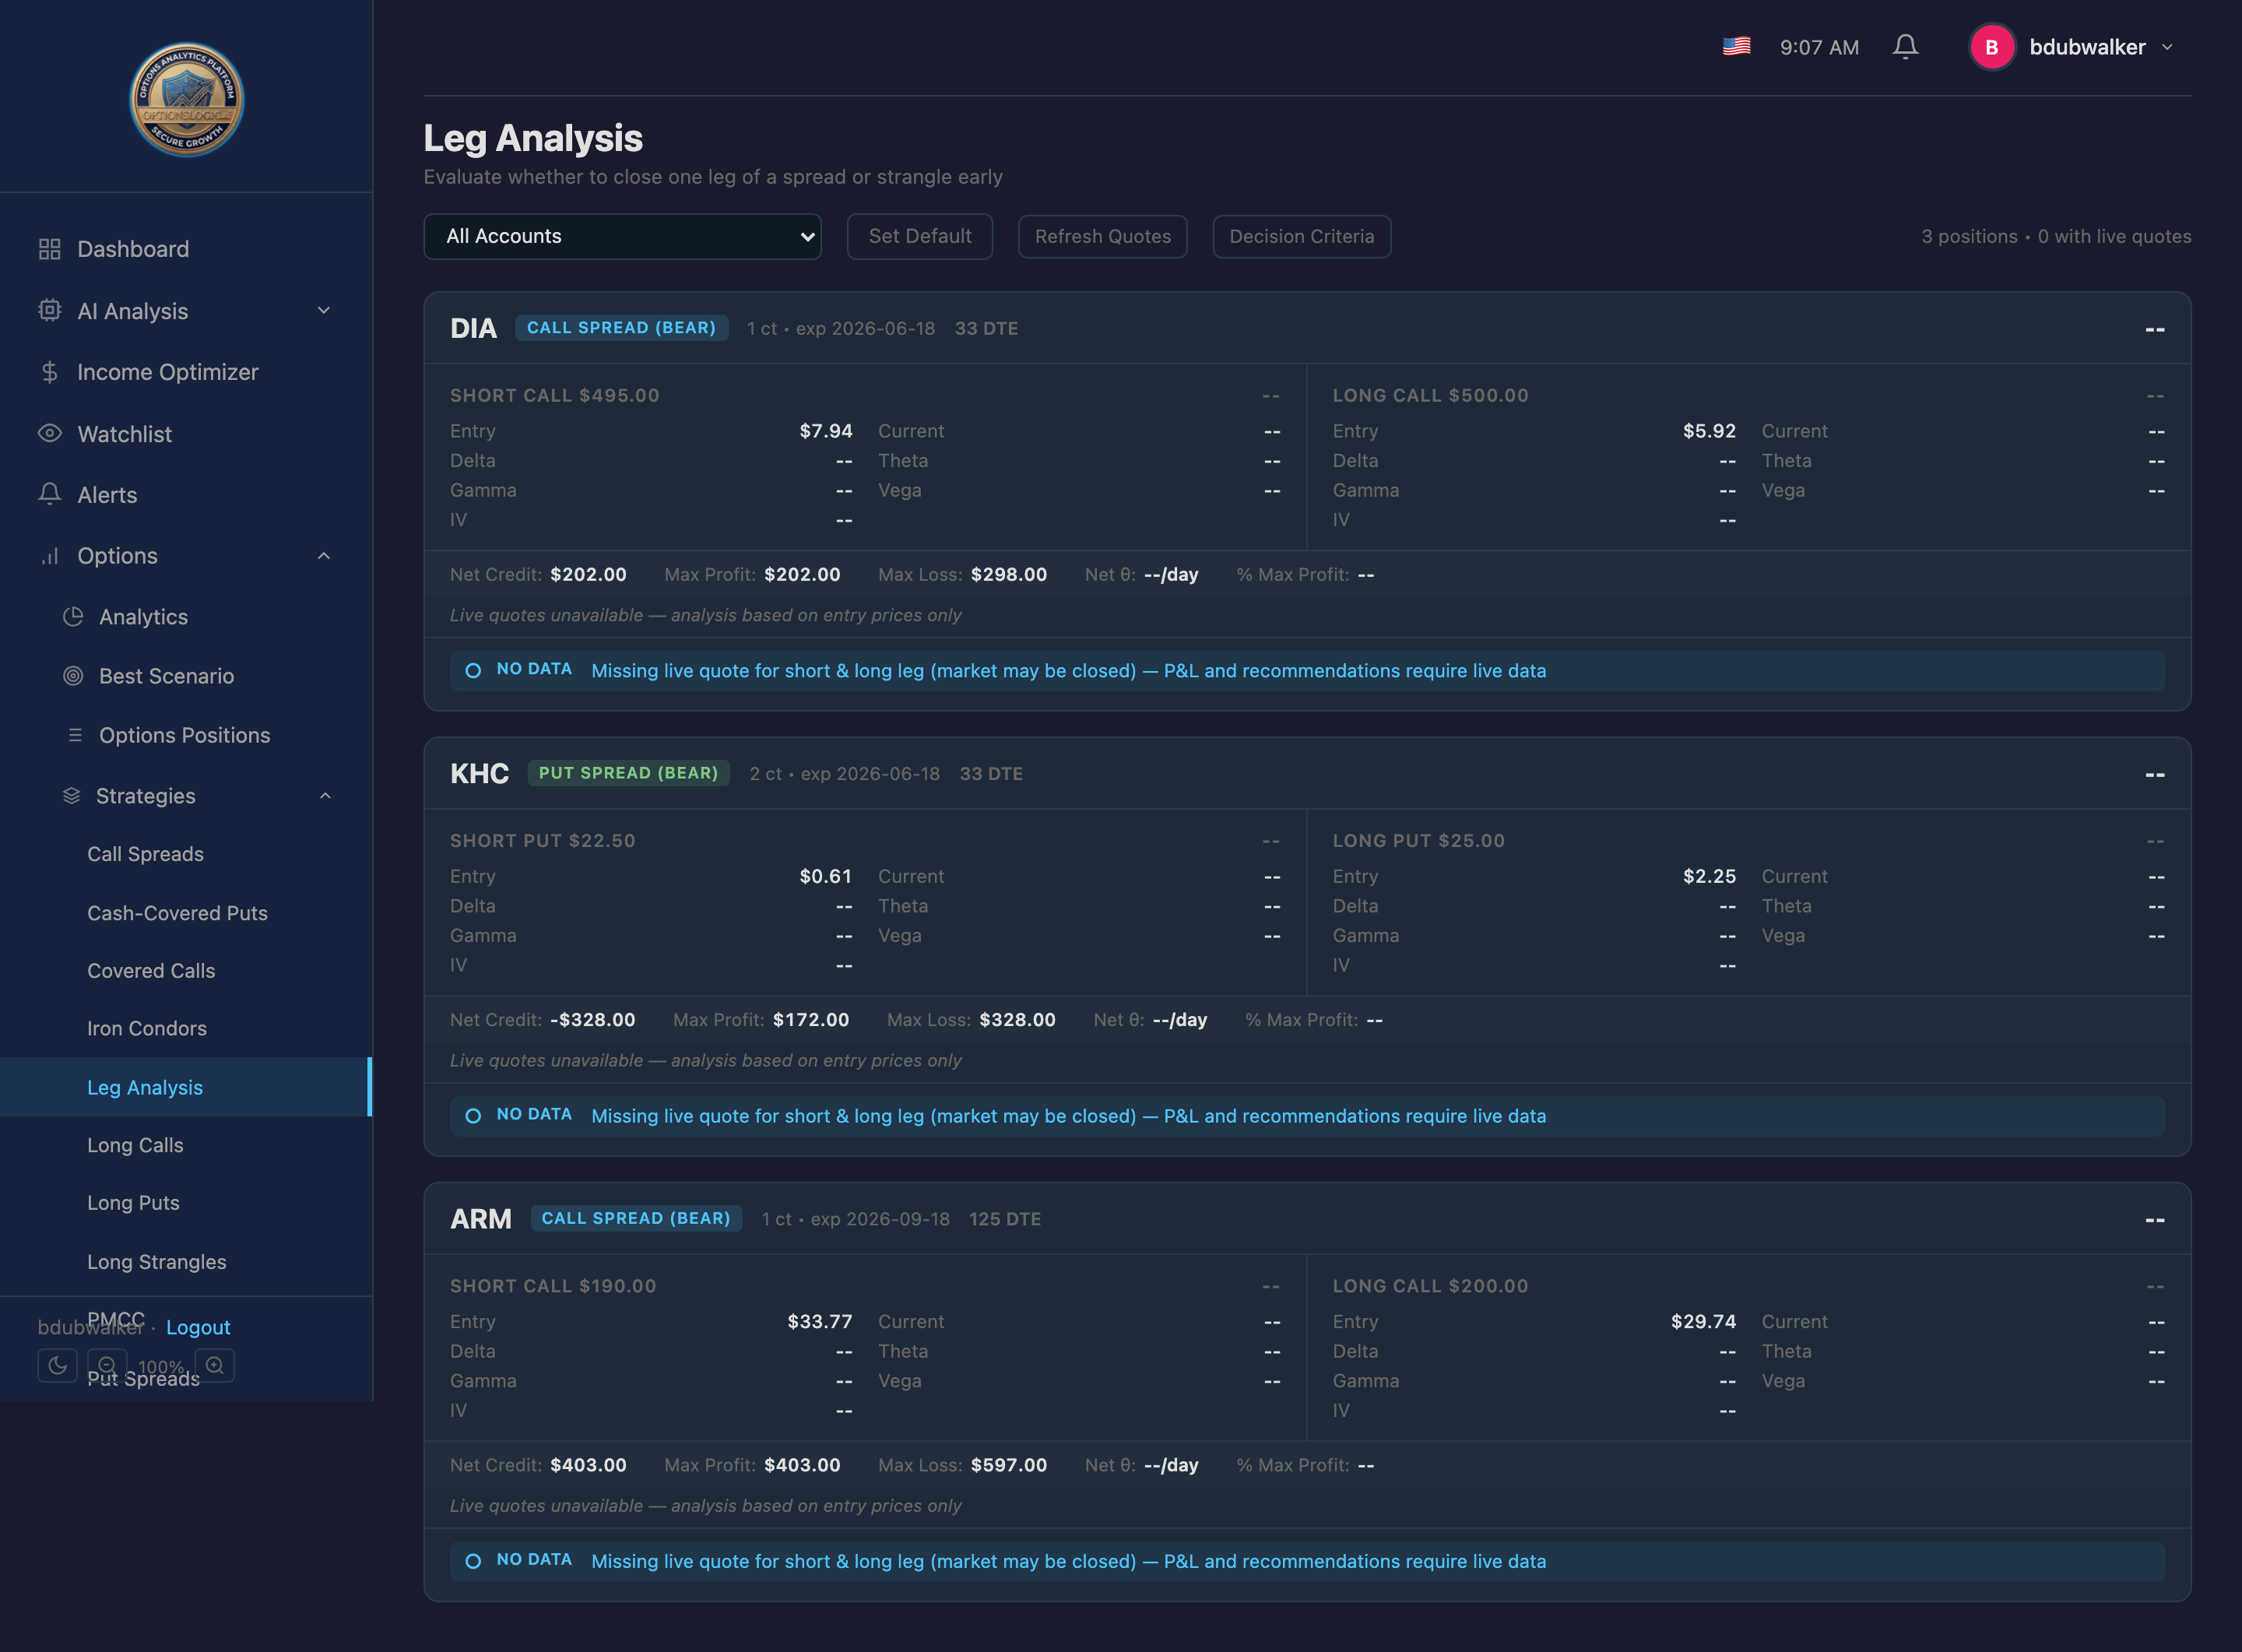Viewport: 2242px width, 1652px height.
Task: Click the US flag locale icon
Action: coord(1737,47)
